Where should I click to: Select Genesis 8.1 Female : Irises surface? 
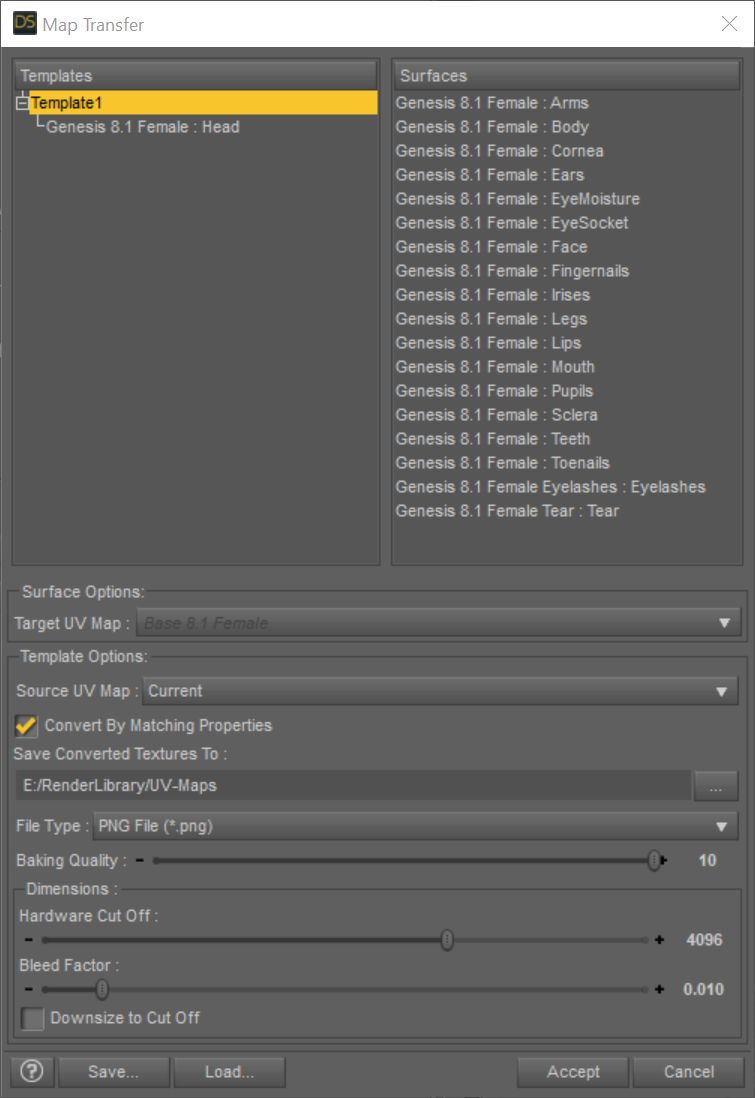click(x=492, y=295)
